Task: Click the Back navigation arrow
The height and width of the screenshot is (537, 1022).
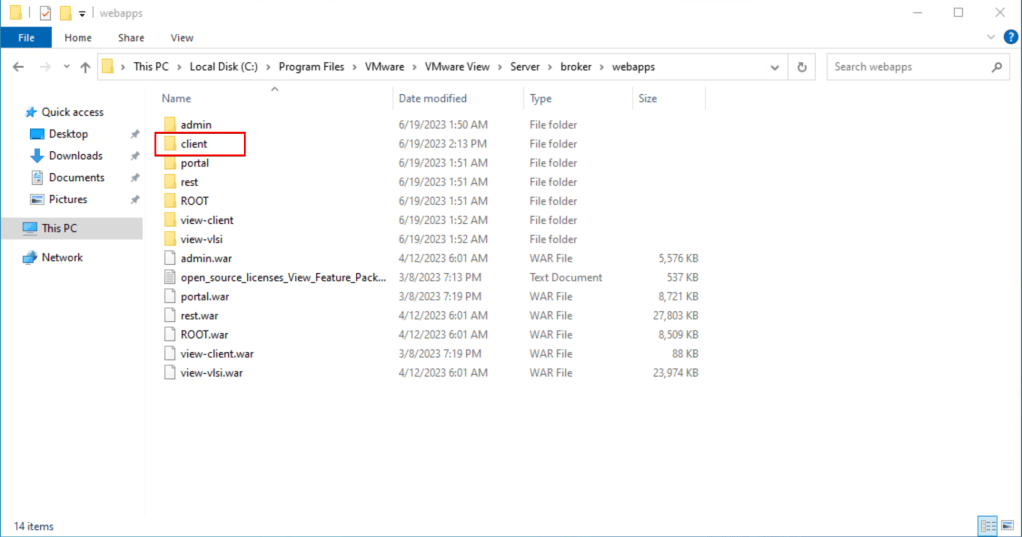Action: pyautogui.click(x=18, y=67)
